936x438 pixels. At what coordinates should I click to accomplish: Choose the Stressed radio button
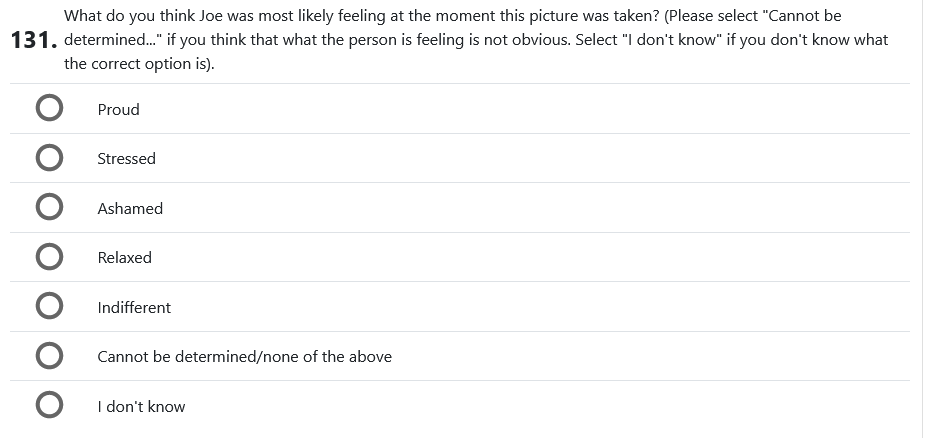(x=50, y=158)
